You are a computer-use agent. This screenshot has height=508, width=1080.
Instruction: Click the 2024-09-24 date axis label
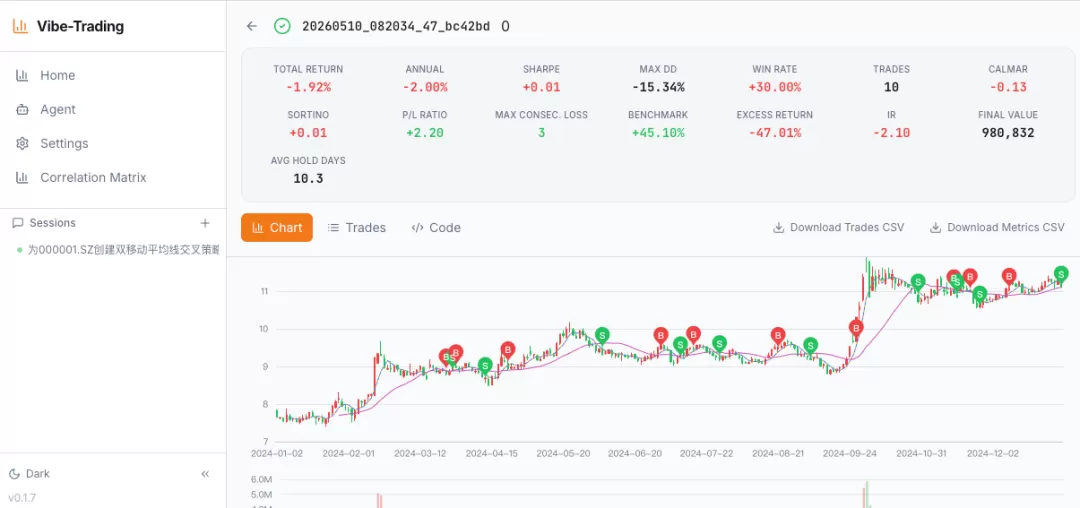[x=850, y=454]
